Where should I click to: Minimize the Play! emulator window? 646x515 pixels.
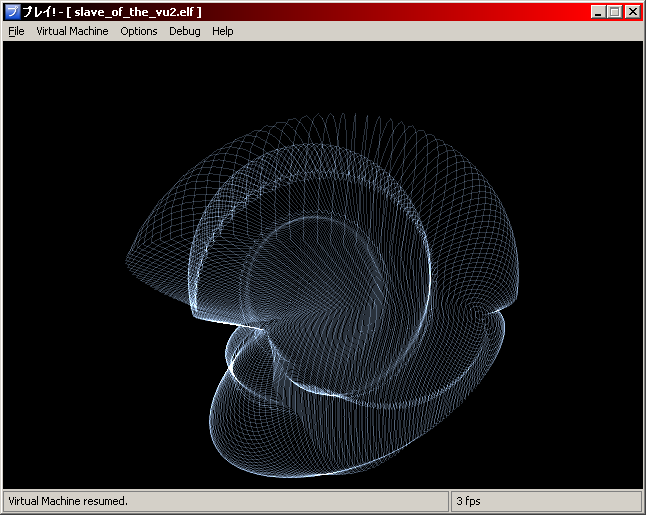[x=598, y=12]
